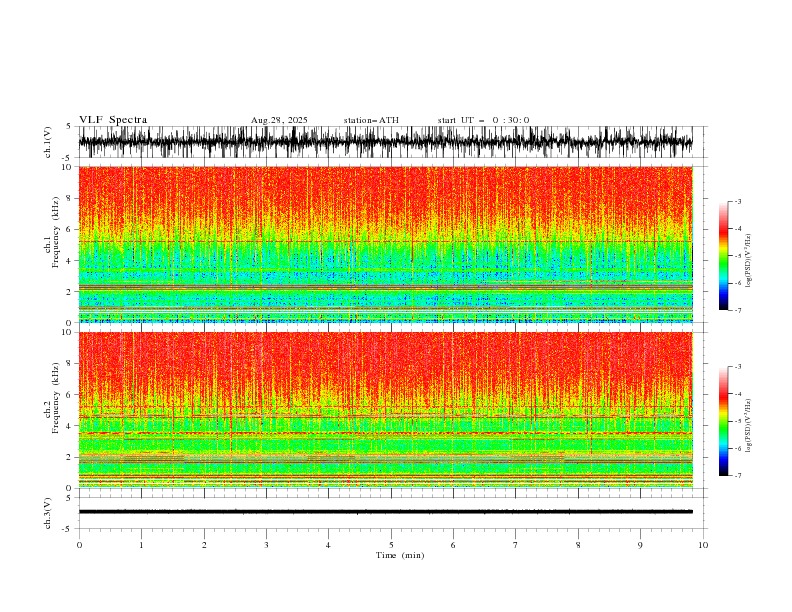Screen dimensions: 792x612
Task: Click the "6" kHz tick on ch.2 spectrogram
Action: (x=70, y=395)
